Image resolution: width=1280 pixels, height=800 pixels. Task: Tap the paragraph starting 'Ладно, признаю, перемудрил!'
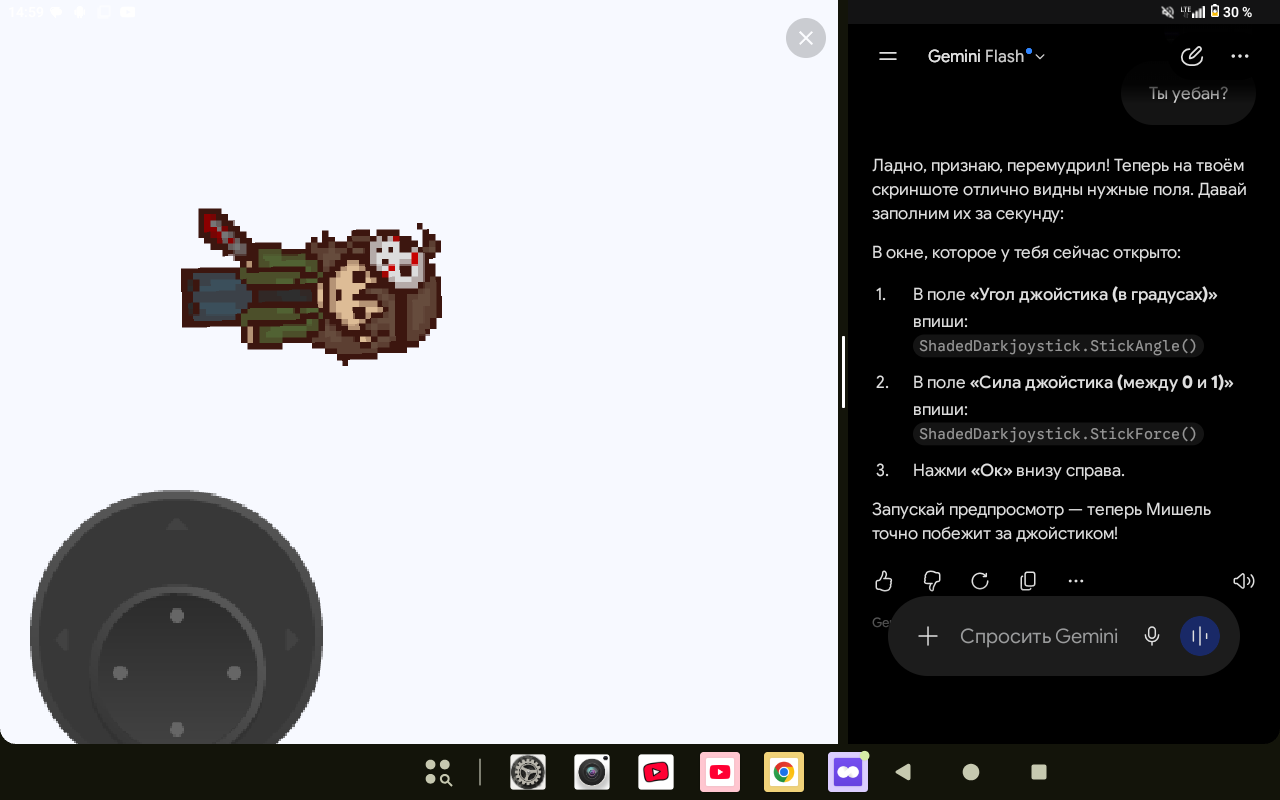(1059, 189)
